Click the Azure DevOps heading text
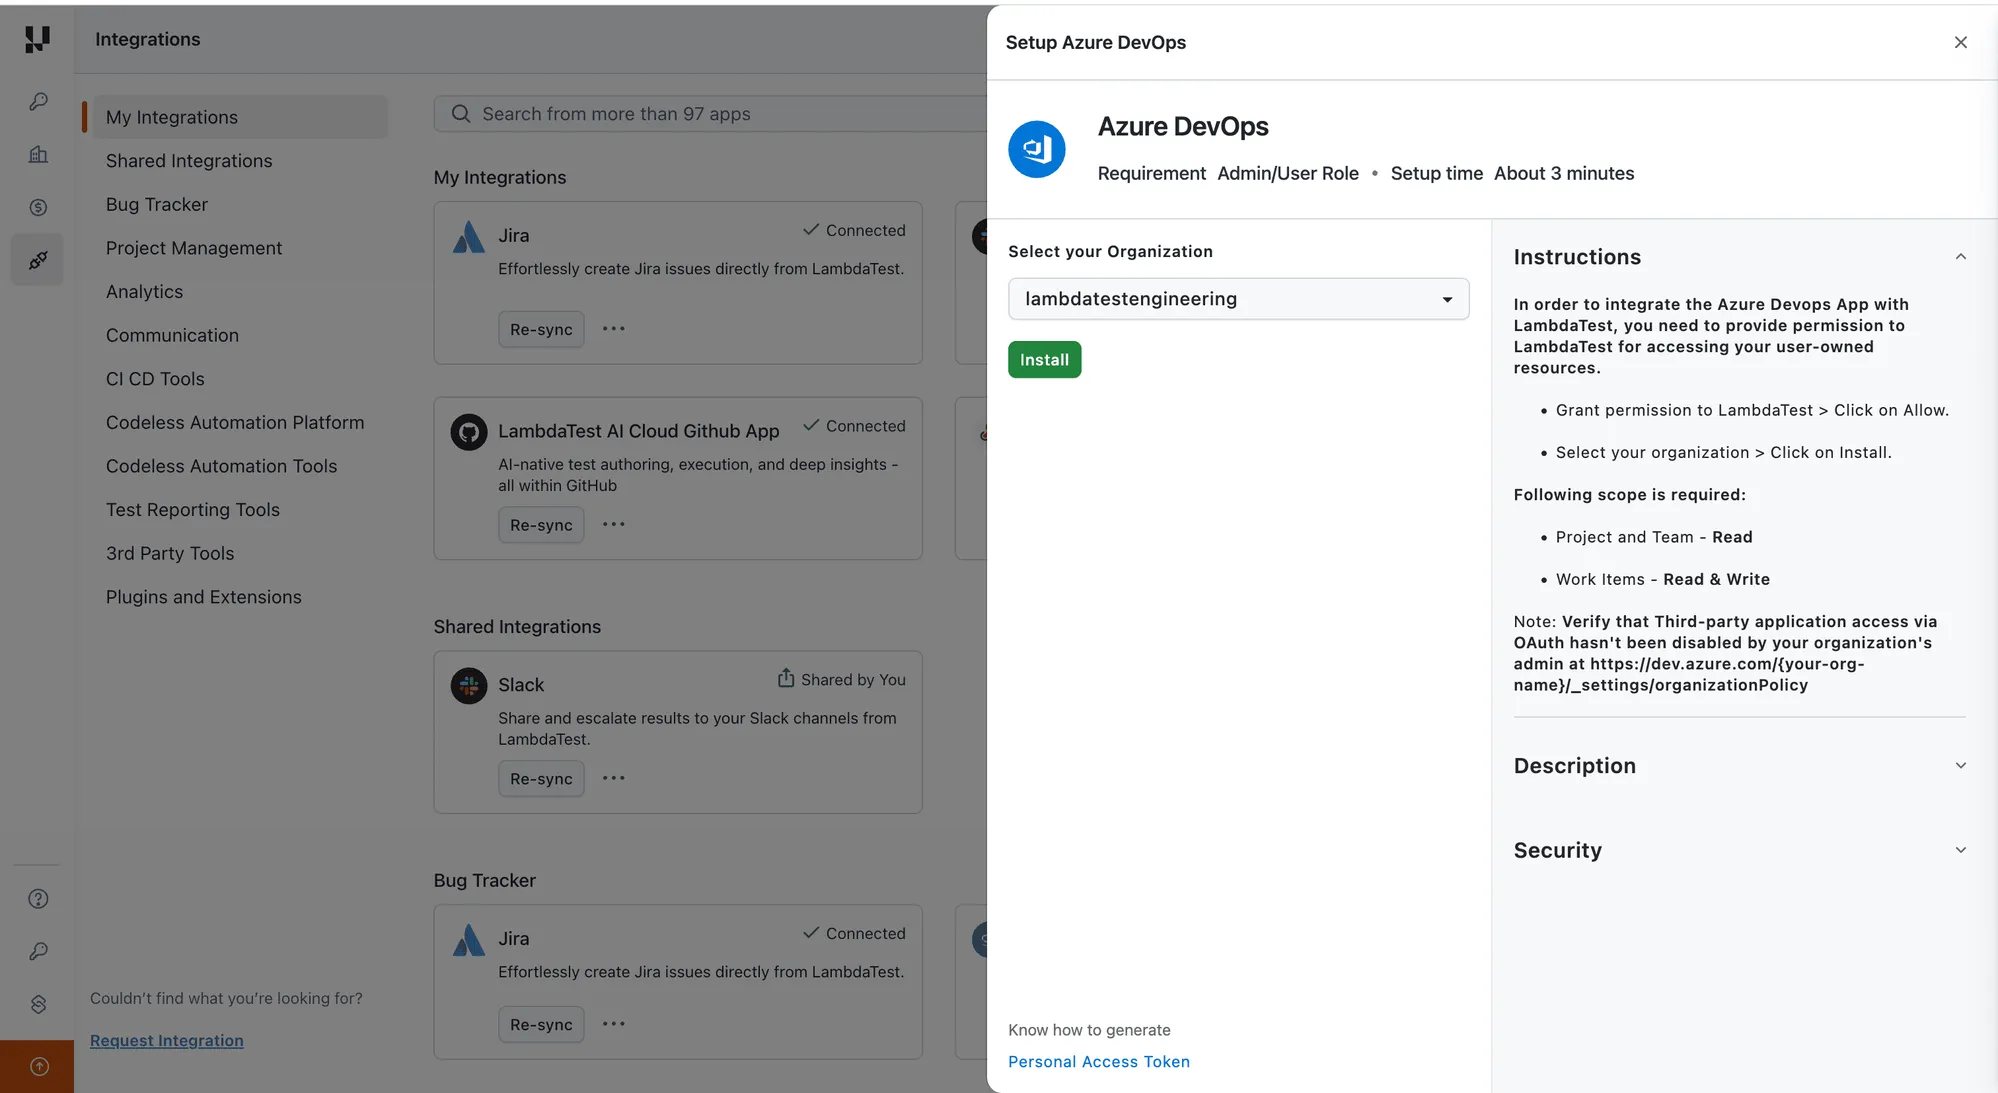 pyautogui.click(x=1183, y=127)
